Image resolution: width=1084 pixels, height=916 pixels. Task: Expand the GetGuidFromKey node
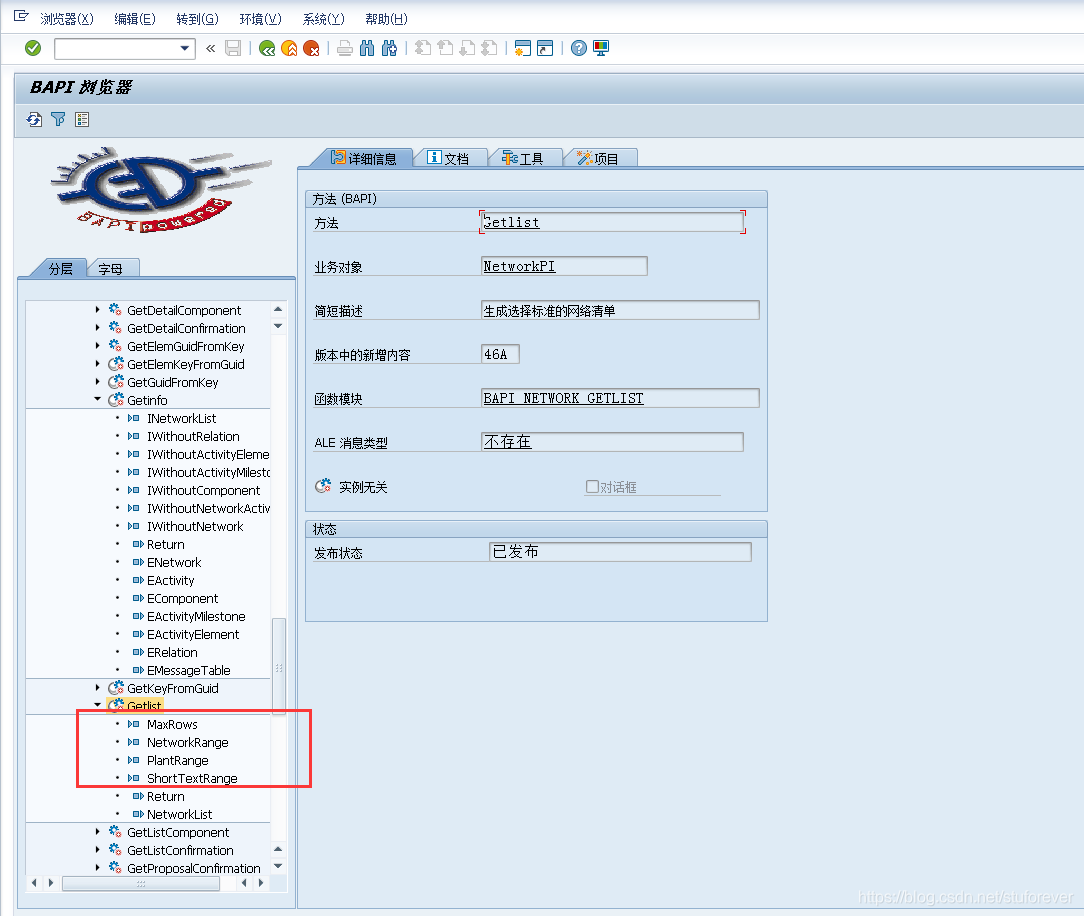coord(97,382)
